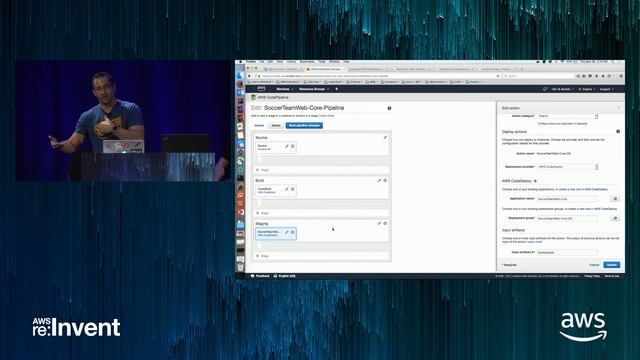Edit the Build stage with its pencil icon
640x360 pixels.
[379, 180]
